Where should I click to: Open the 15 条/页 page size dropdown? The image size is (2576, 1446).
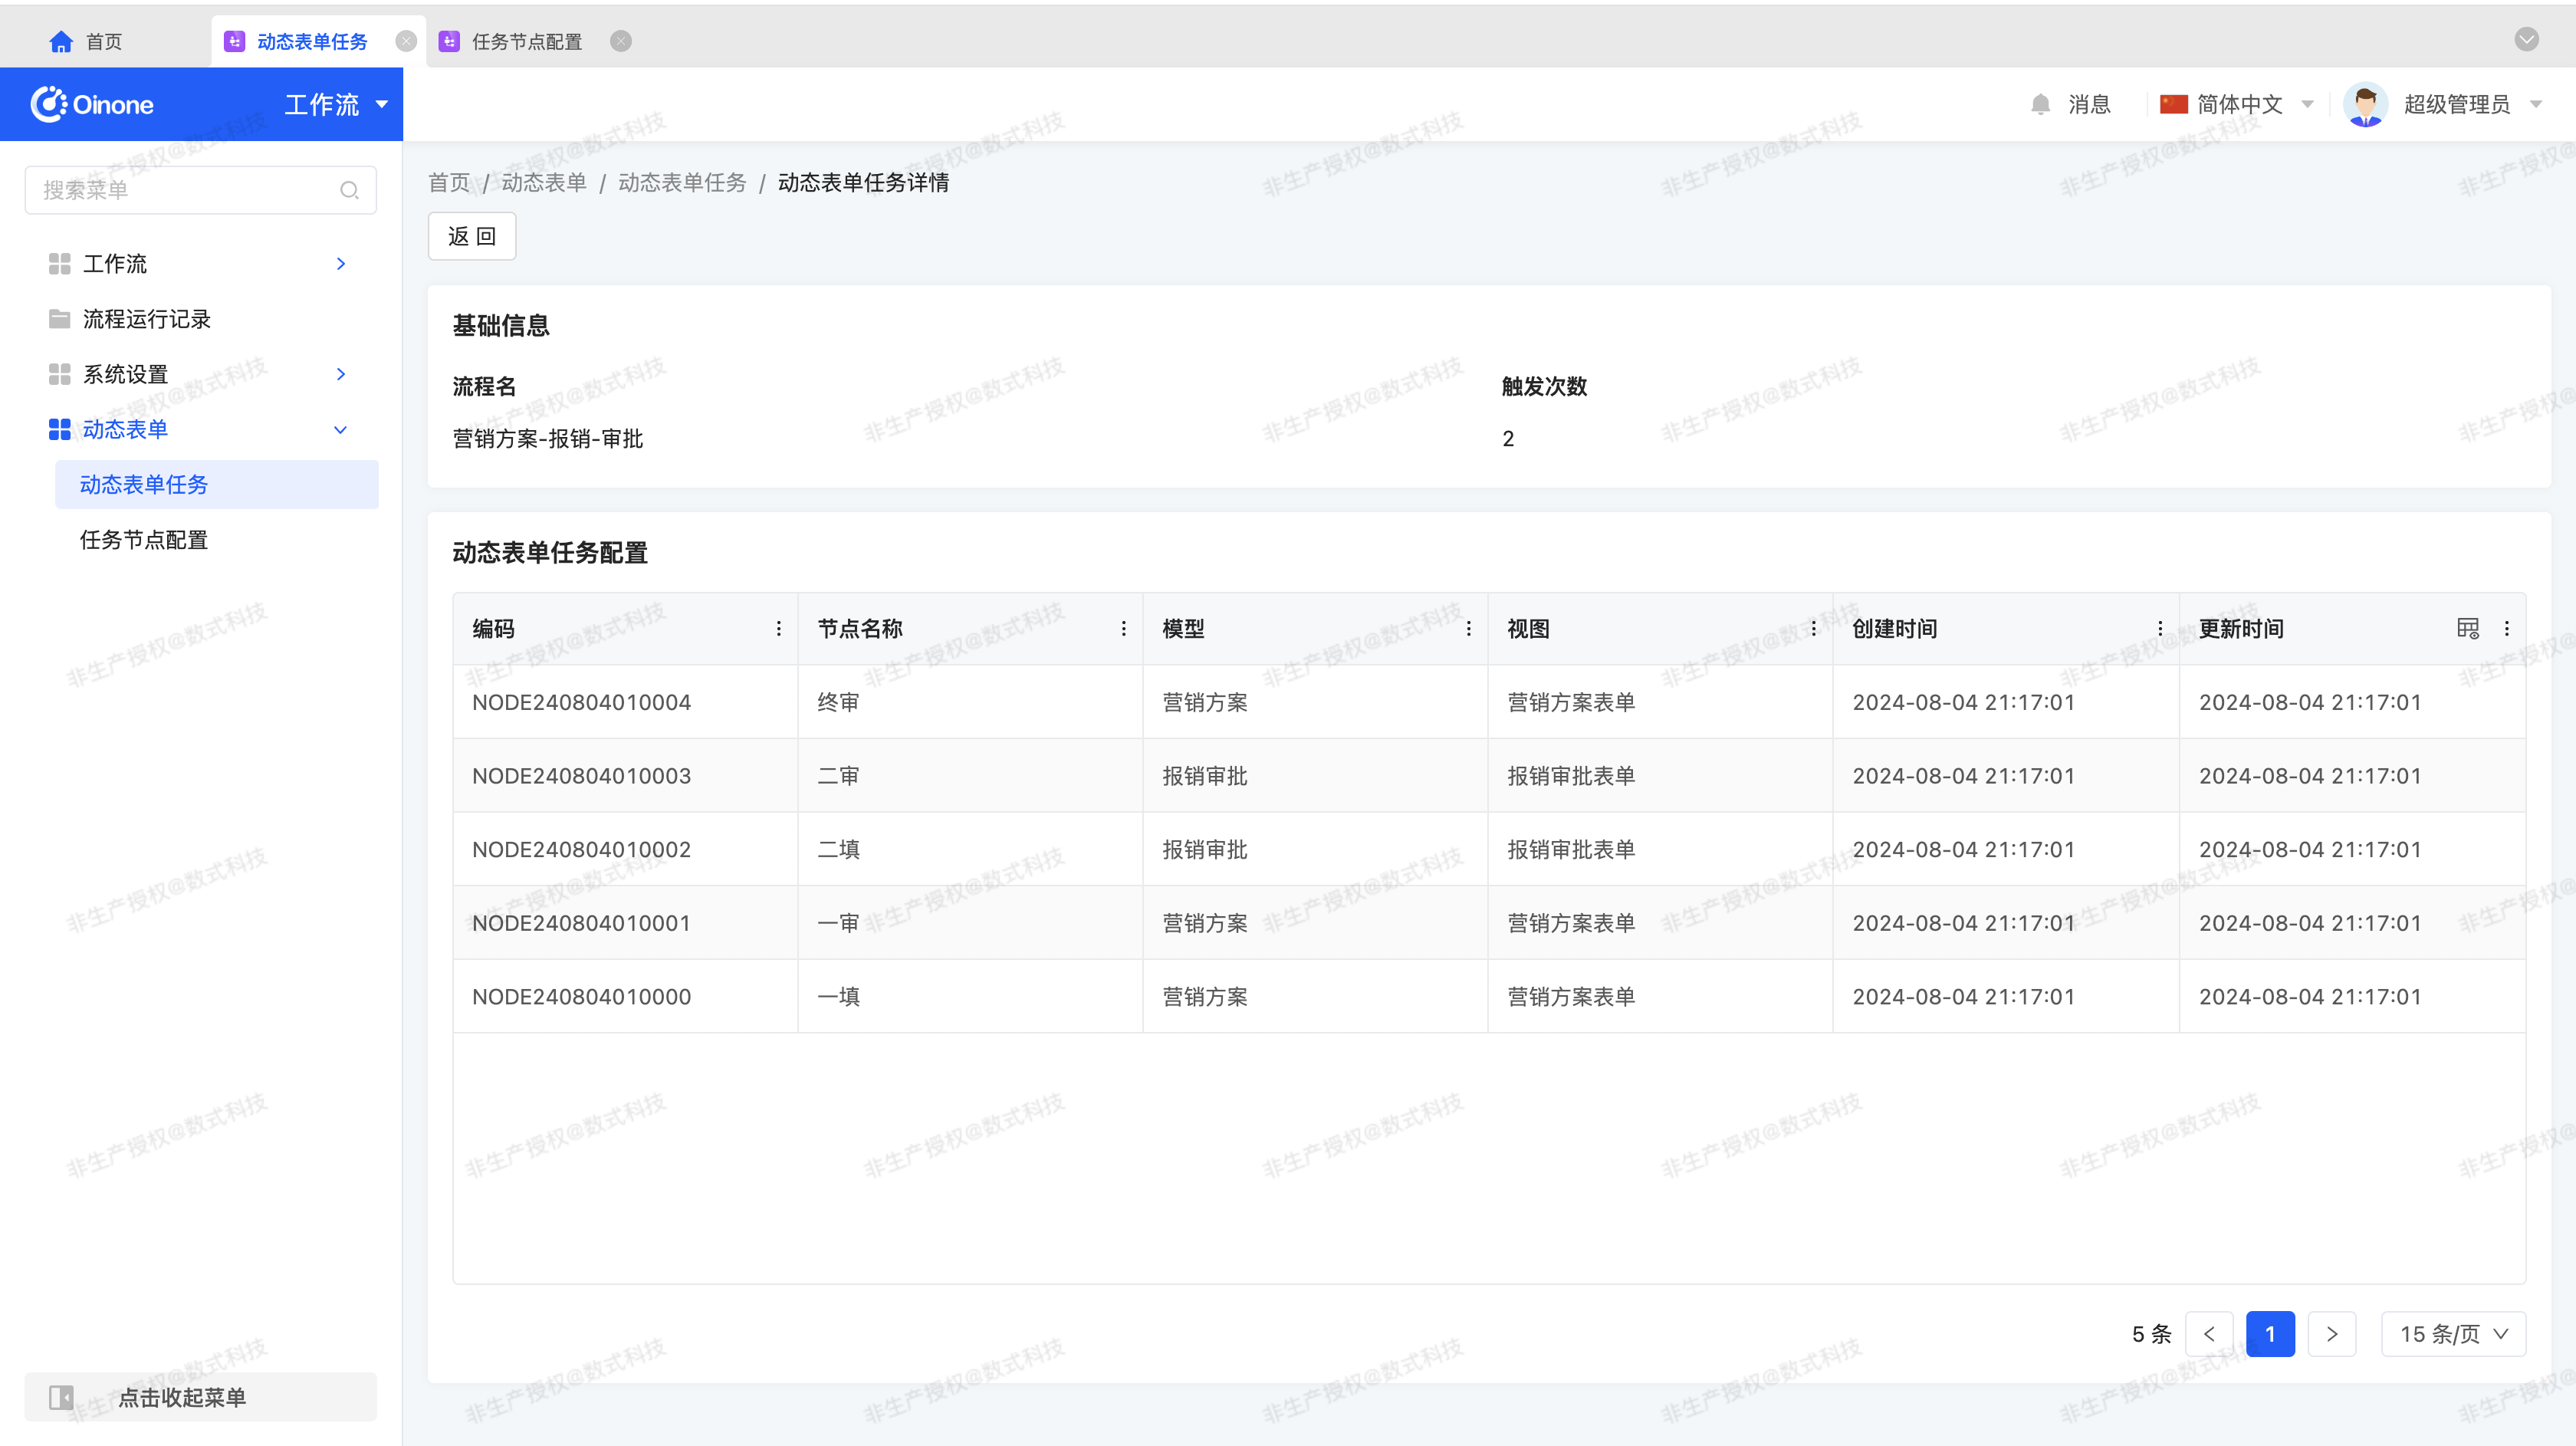(2453, 1334)
